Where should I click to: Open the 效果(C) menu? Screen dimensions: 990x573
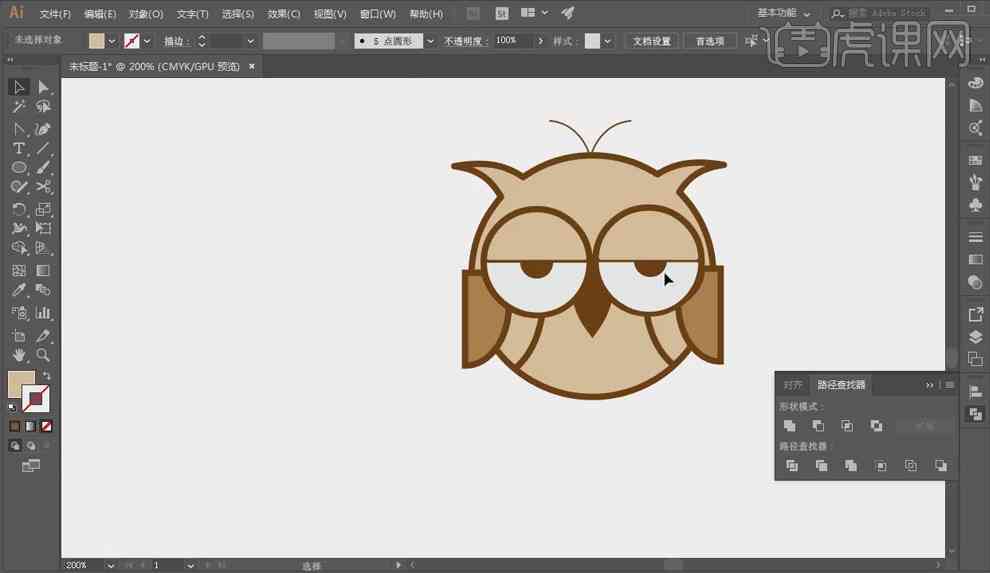[283, 13]
